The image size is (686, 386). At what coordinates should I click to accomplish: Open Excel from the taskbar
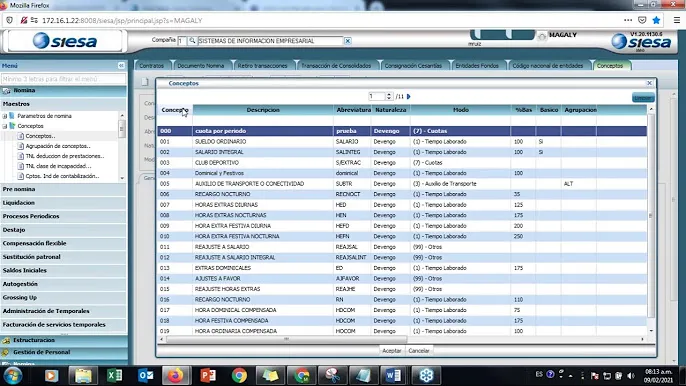(x=114, y=375)
